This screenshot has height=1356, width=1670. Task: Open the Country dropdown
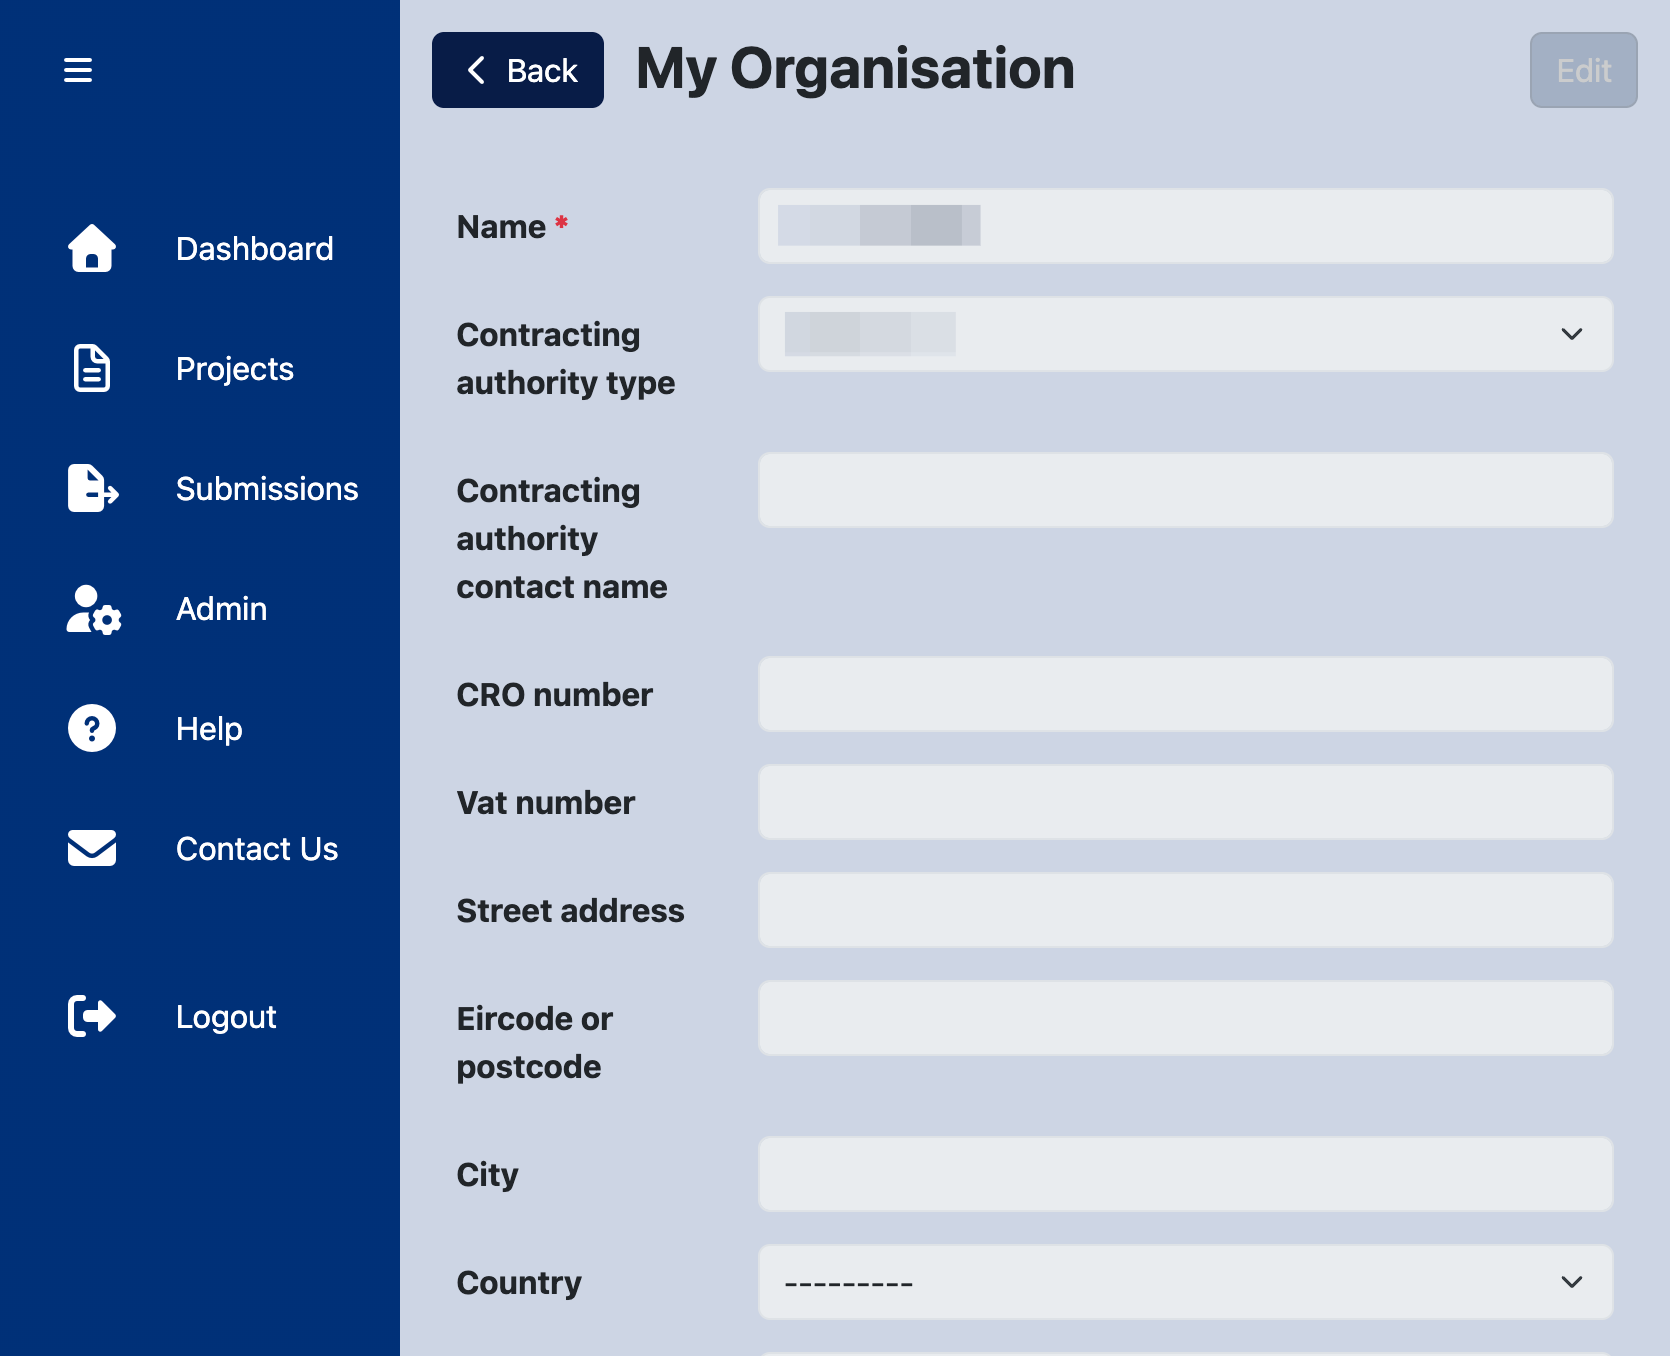click(x=1185, y=1282)
